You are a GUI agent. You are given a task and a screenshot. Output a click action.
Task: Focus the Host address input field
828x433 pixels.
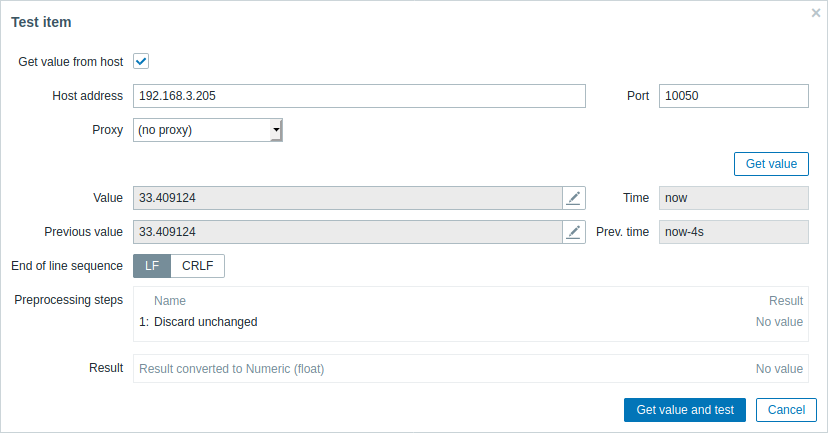359,96
